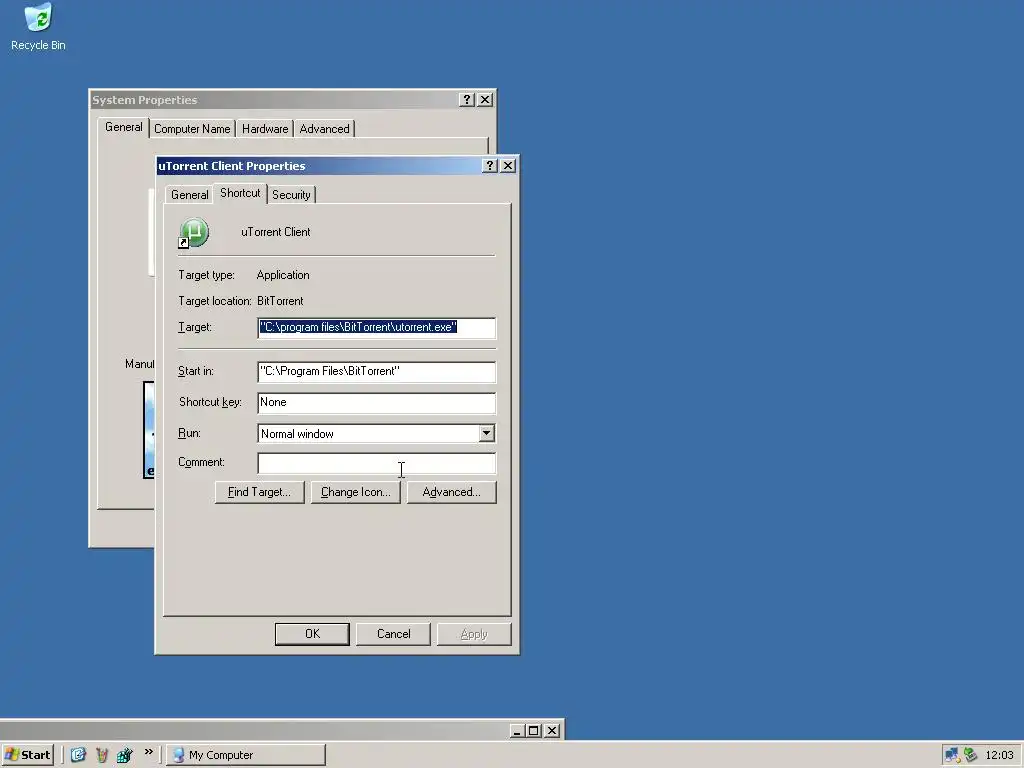
Task: Click the help button in System Properties
Action: pyautogui.click(x=466, y=99)
